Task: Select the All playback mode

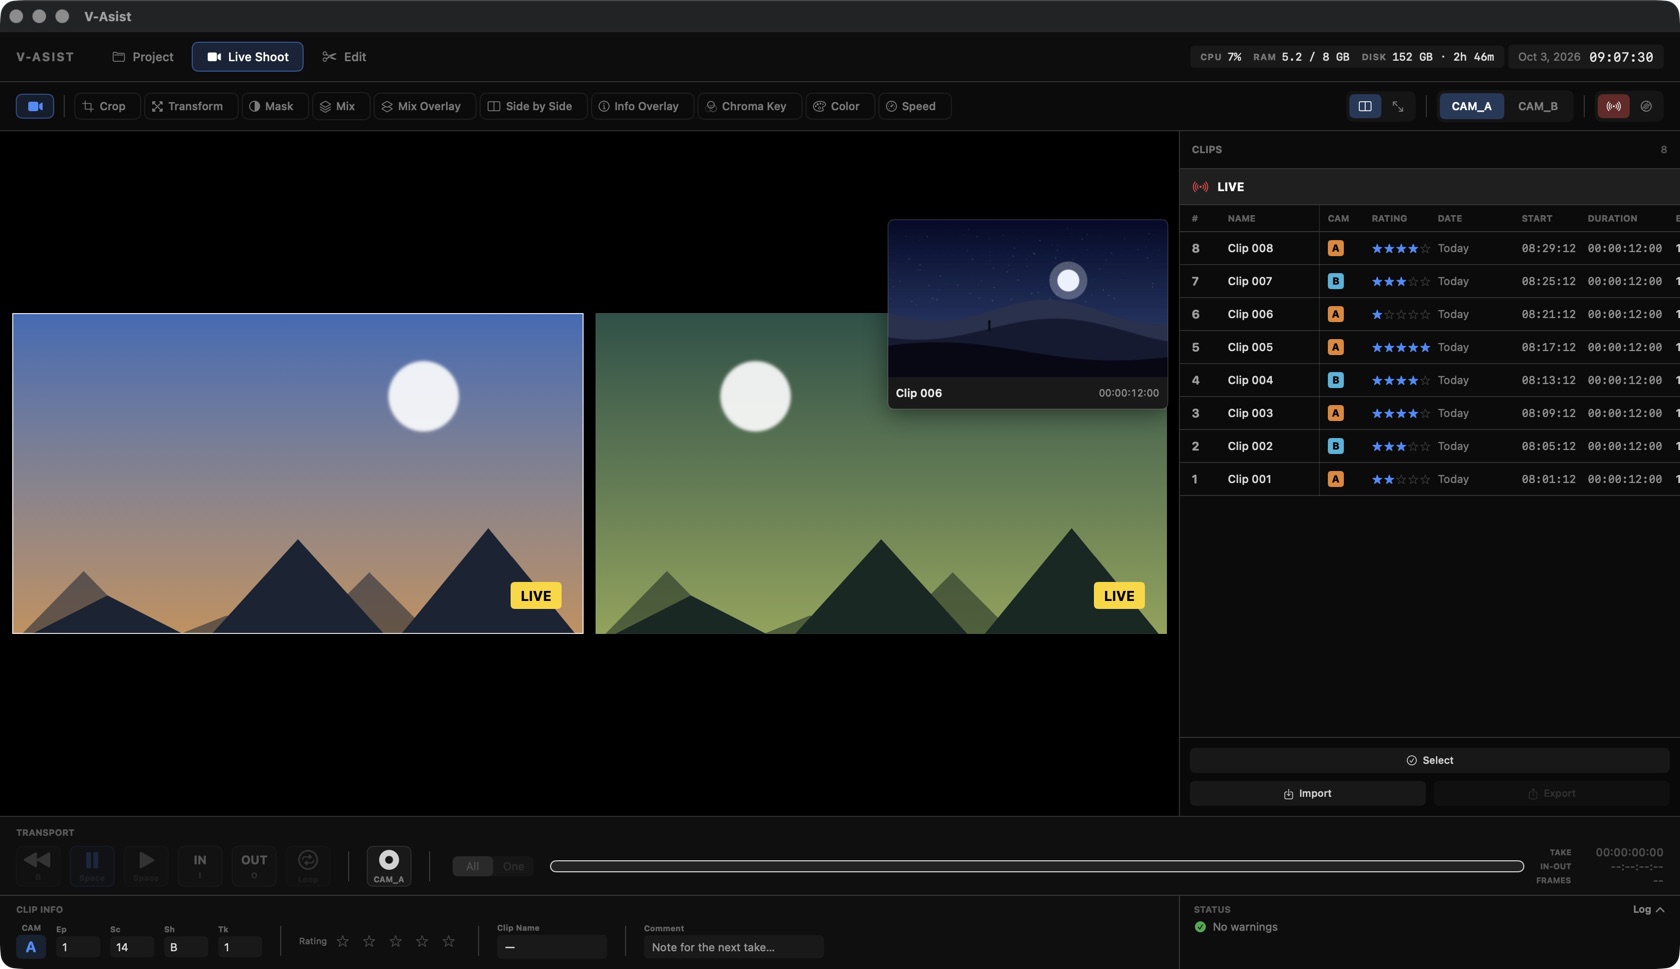Action: 472,866
